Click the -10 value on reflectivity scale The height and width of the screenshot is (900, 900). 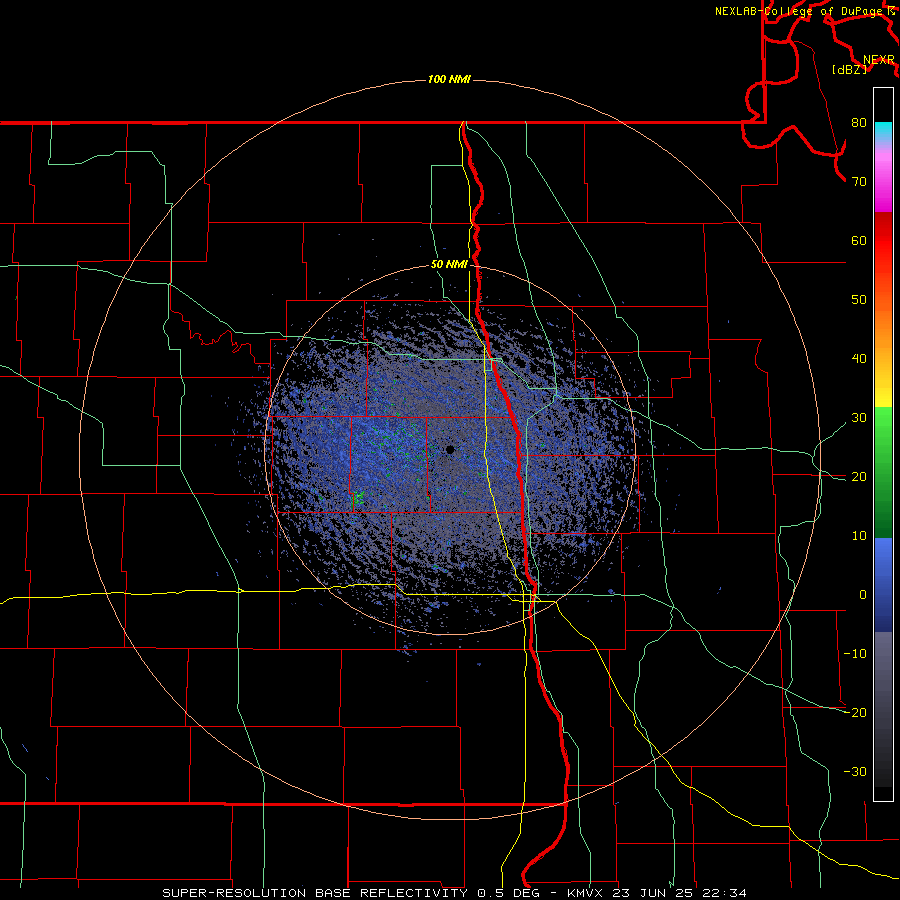(855, 654)
